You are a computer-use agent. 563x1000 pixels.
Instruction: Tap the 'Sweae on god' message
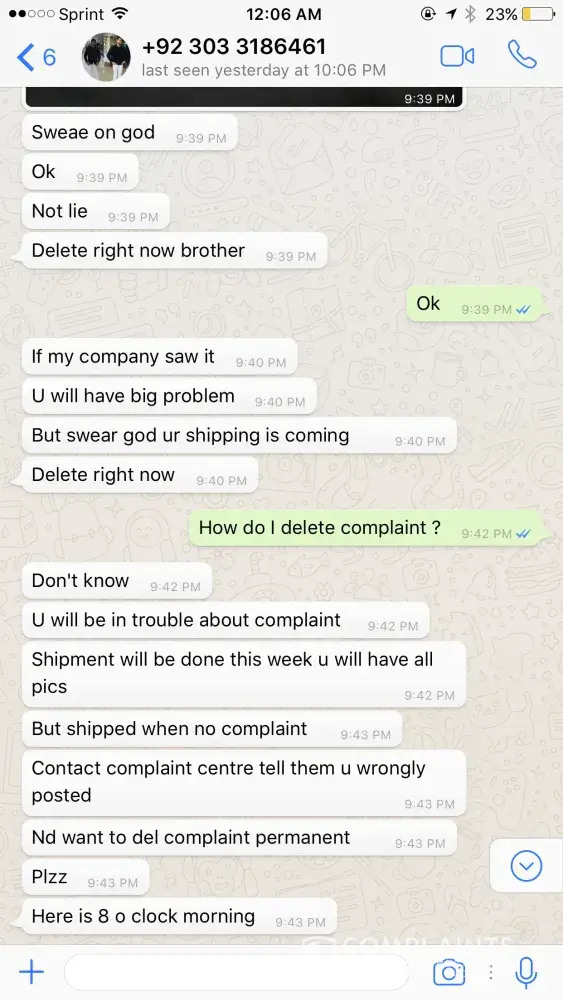point(129,133)
